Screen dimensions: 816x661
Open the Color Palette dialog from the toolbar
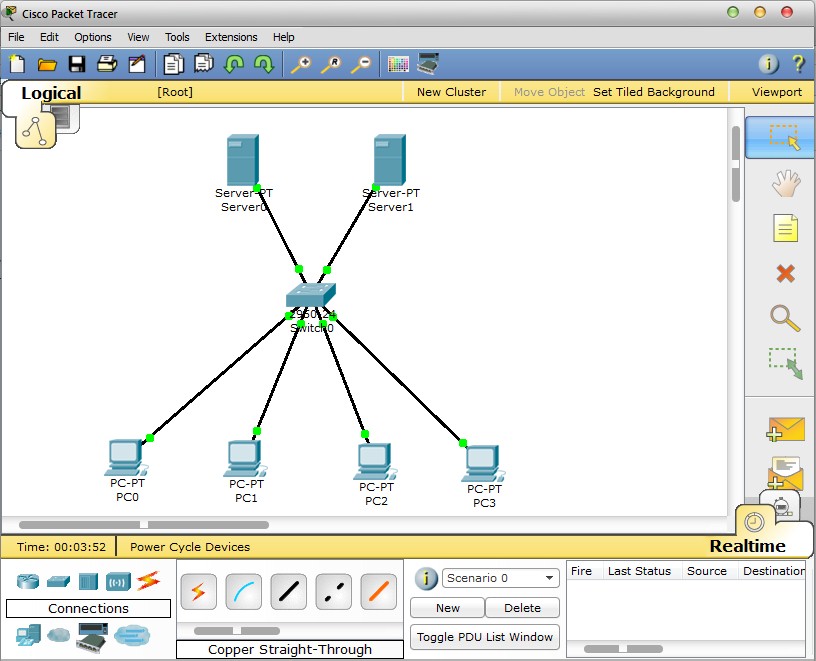pos(398,63)
